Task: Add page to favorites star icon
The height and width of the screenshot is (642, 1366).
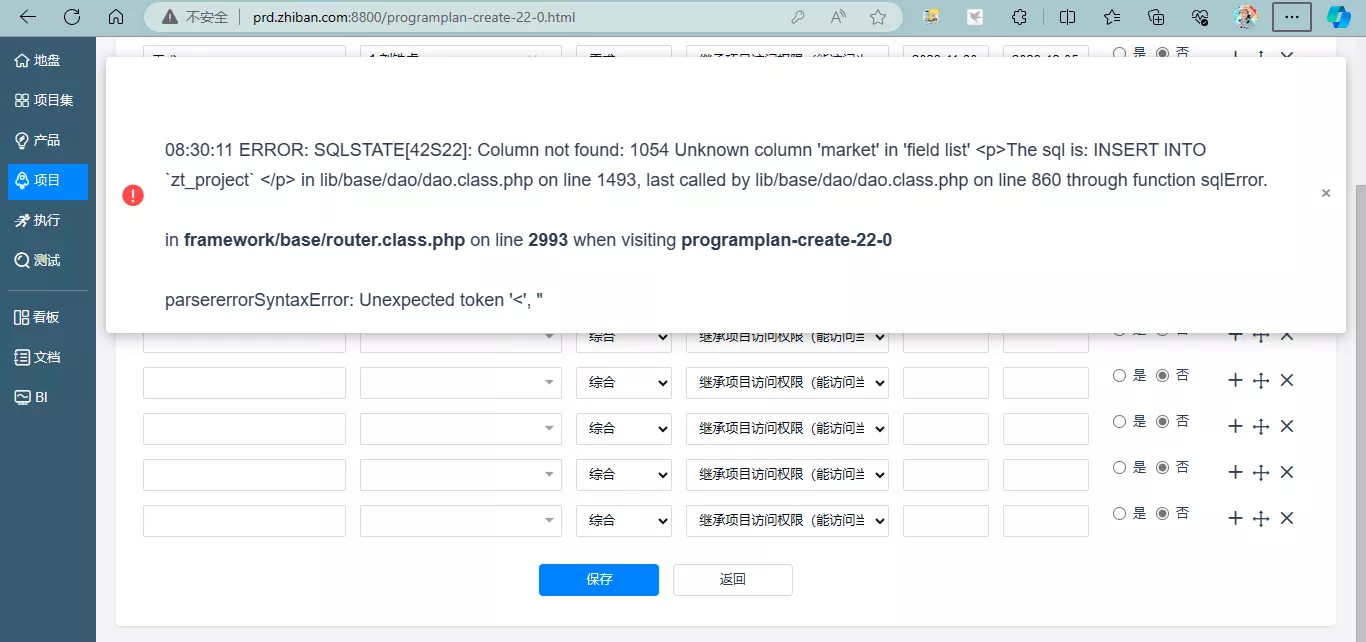Action: [878, 17]
